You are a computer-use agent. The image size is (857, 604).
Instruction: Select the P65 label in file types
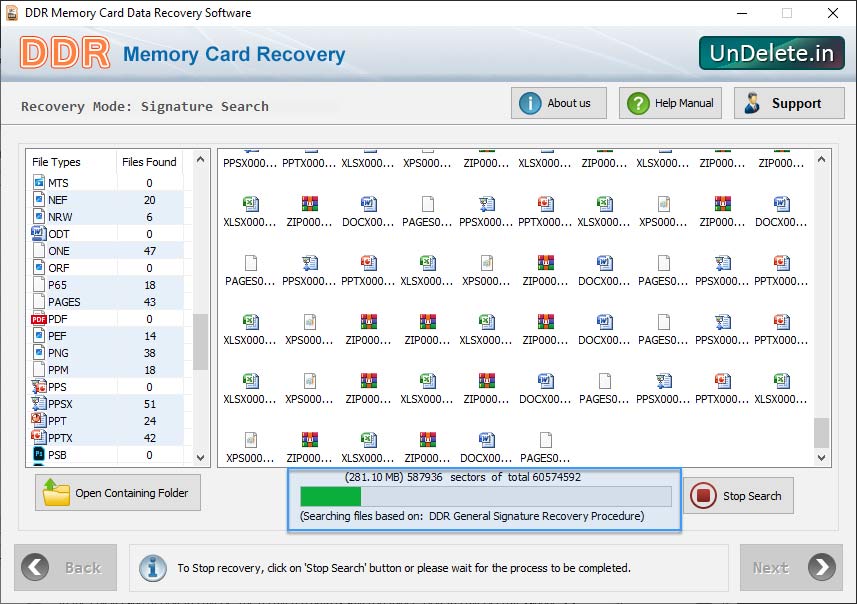pyautogui.click(x=57, y=285)
